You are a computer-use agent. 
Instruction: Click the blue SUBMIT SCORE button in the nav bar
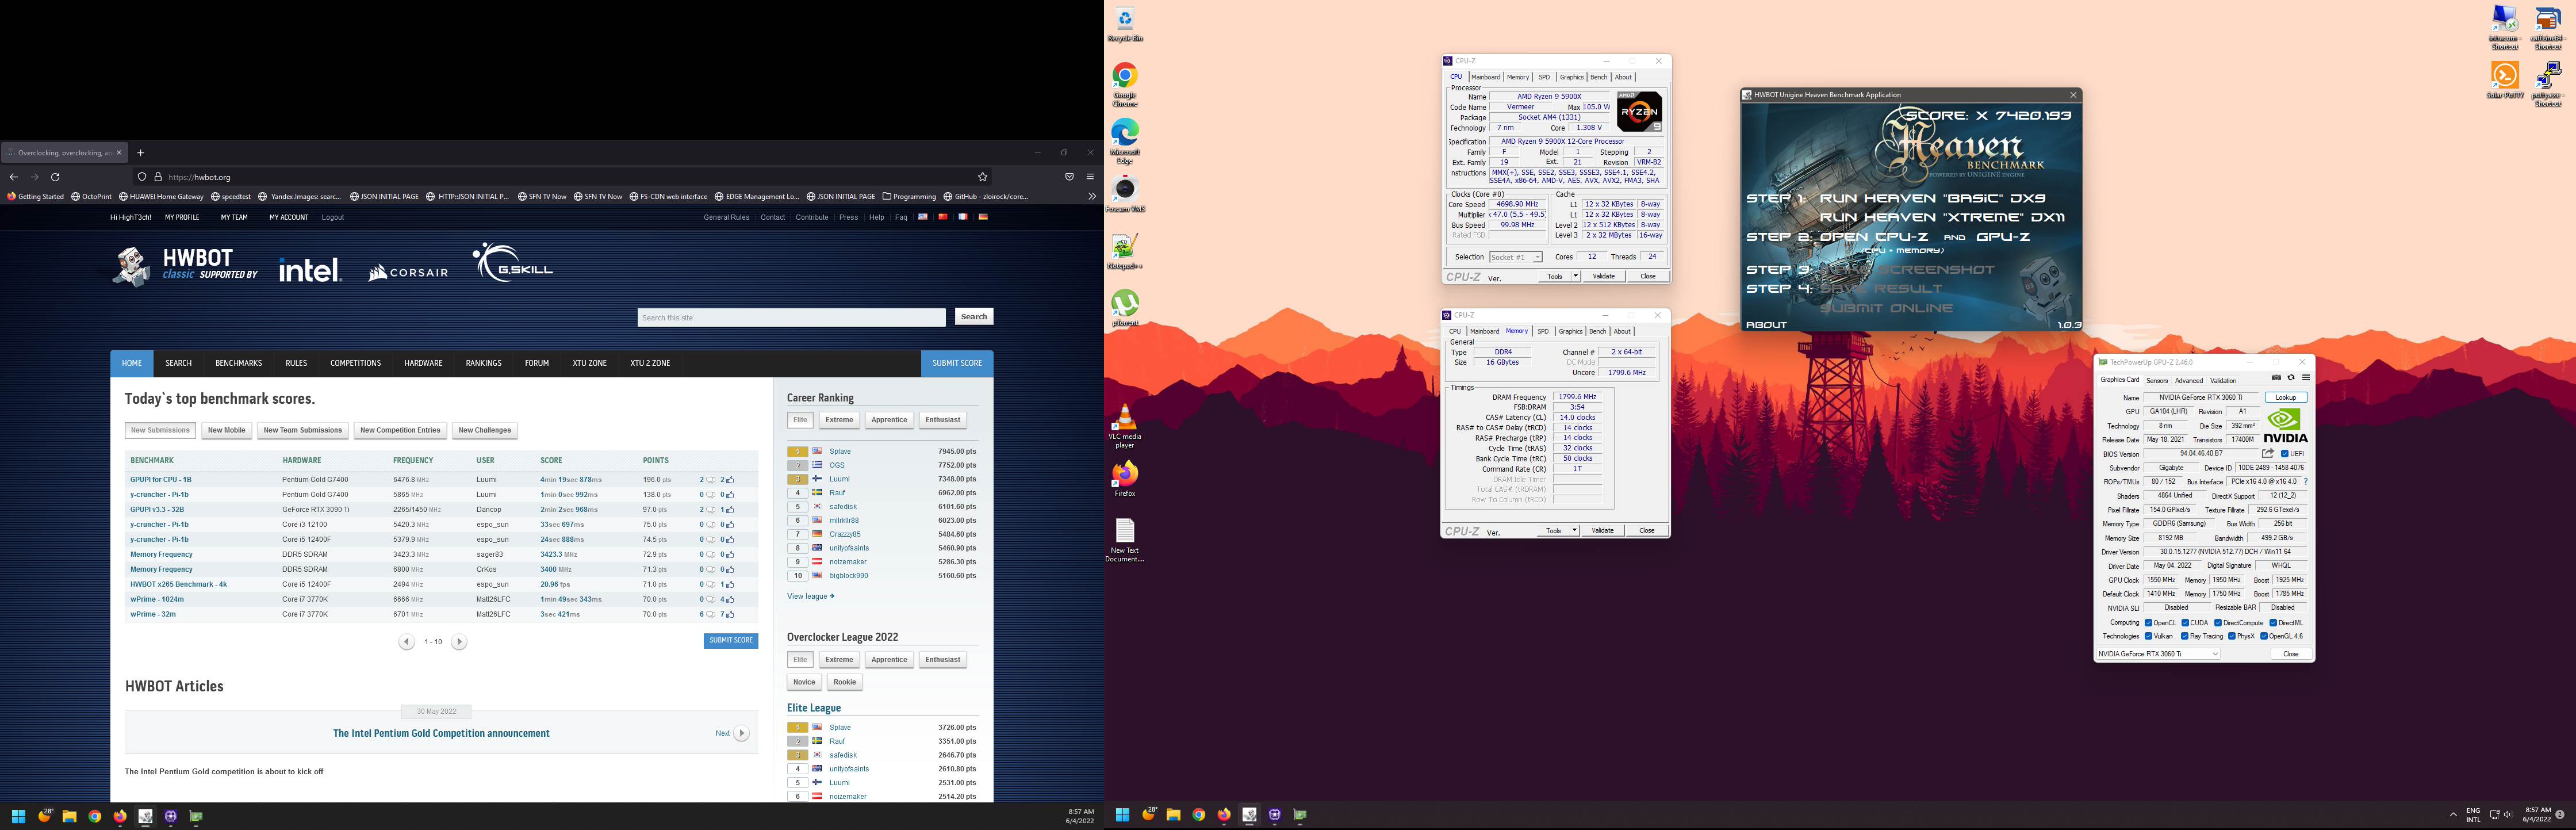pyautogui.click(x=957, y=363)
